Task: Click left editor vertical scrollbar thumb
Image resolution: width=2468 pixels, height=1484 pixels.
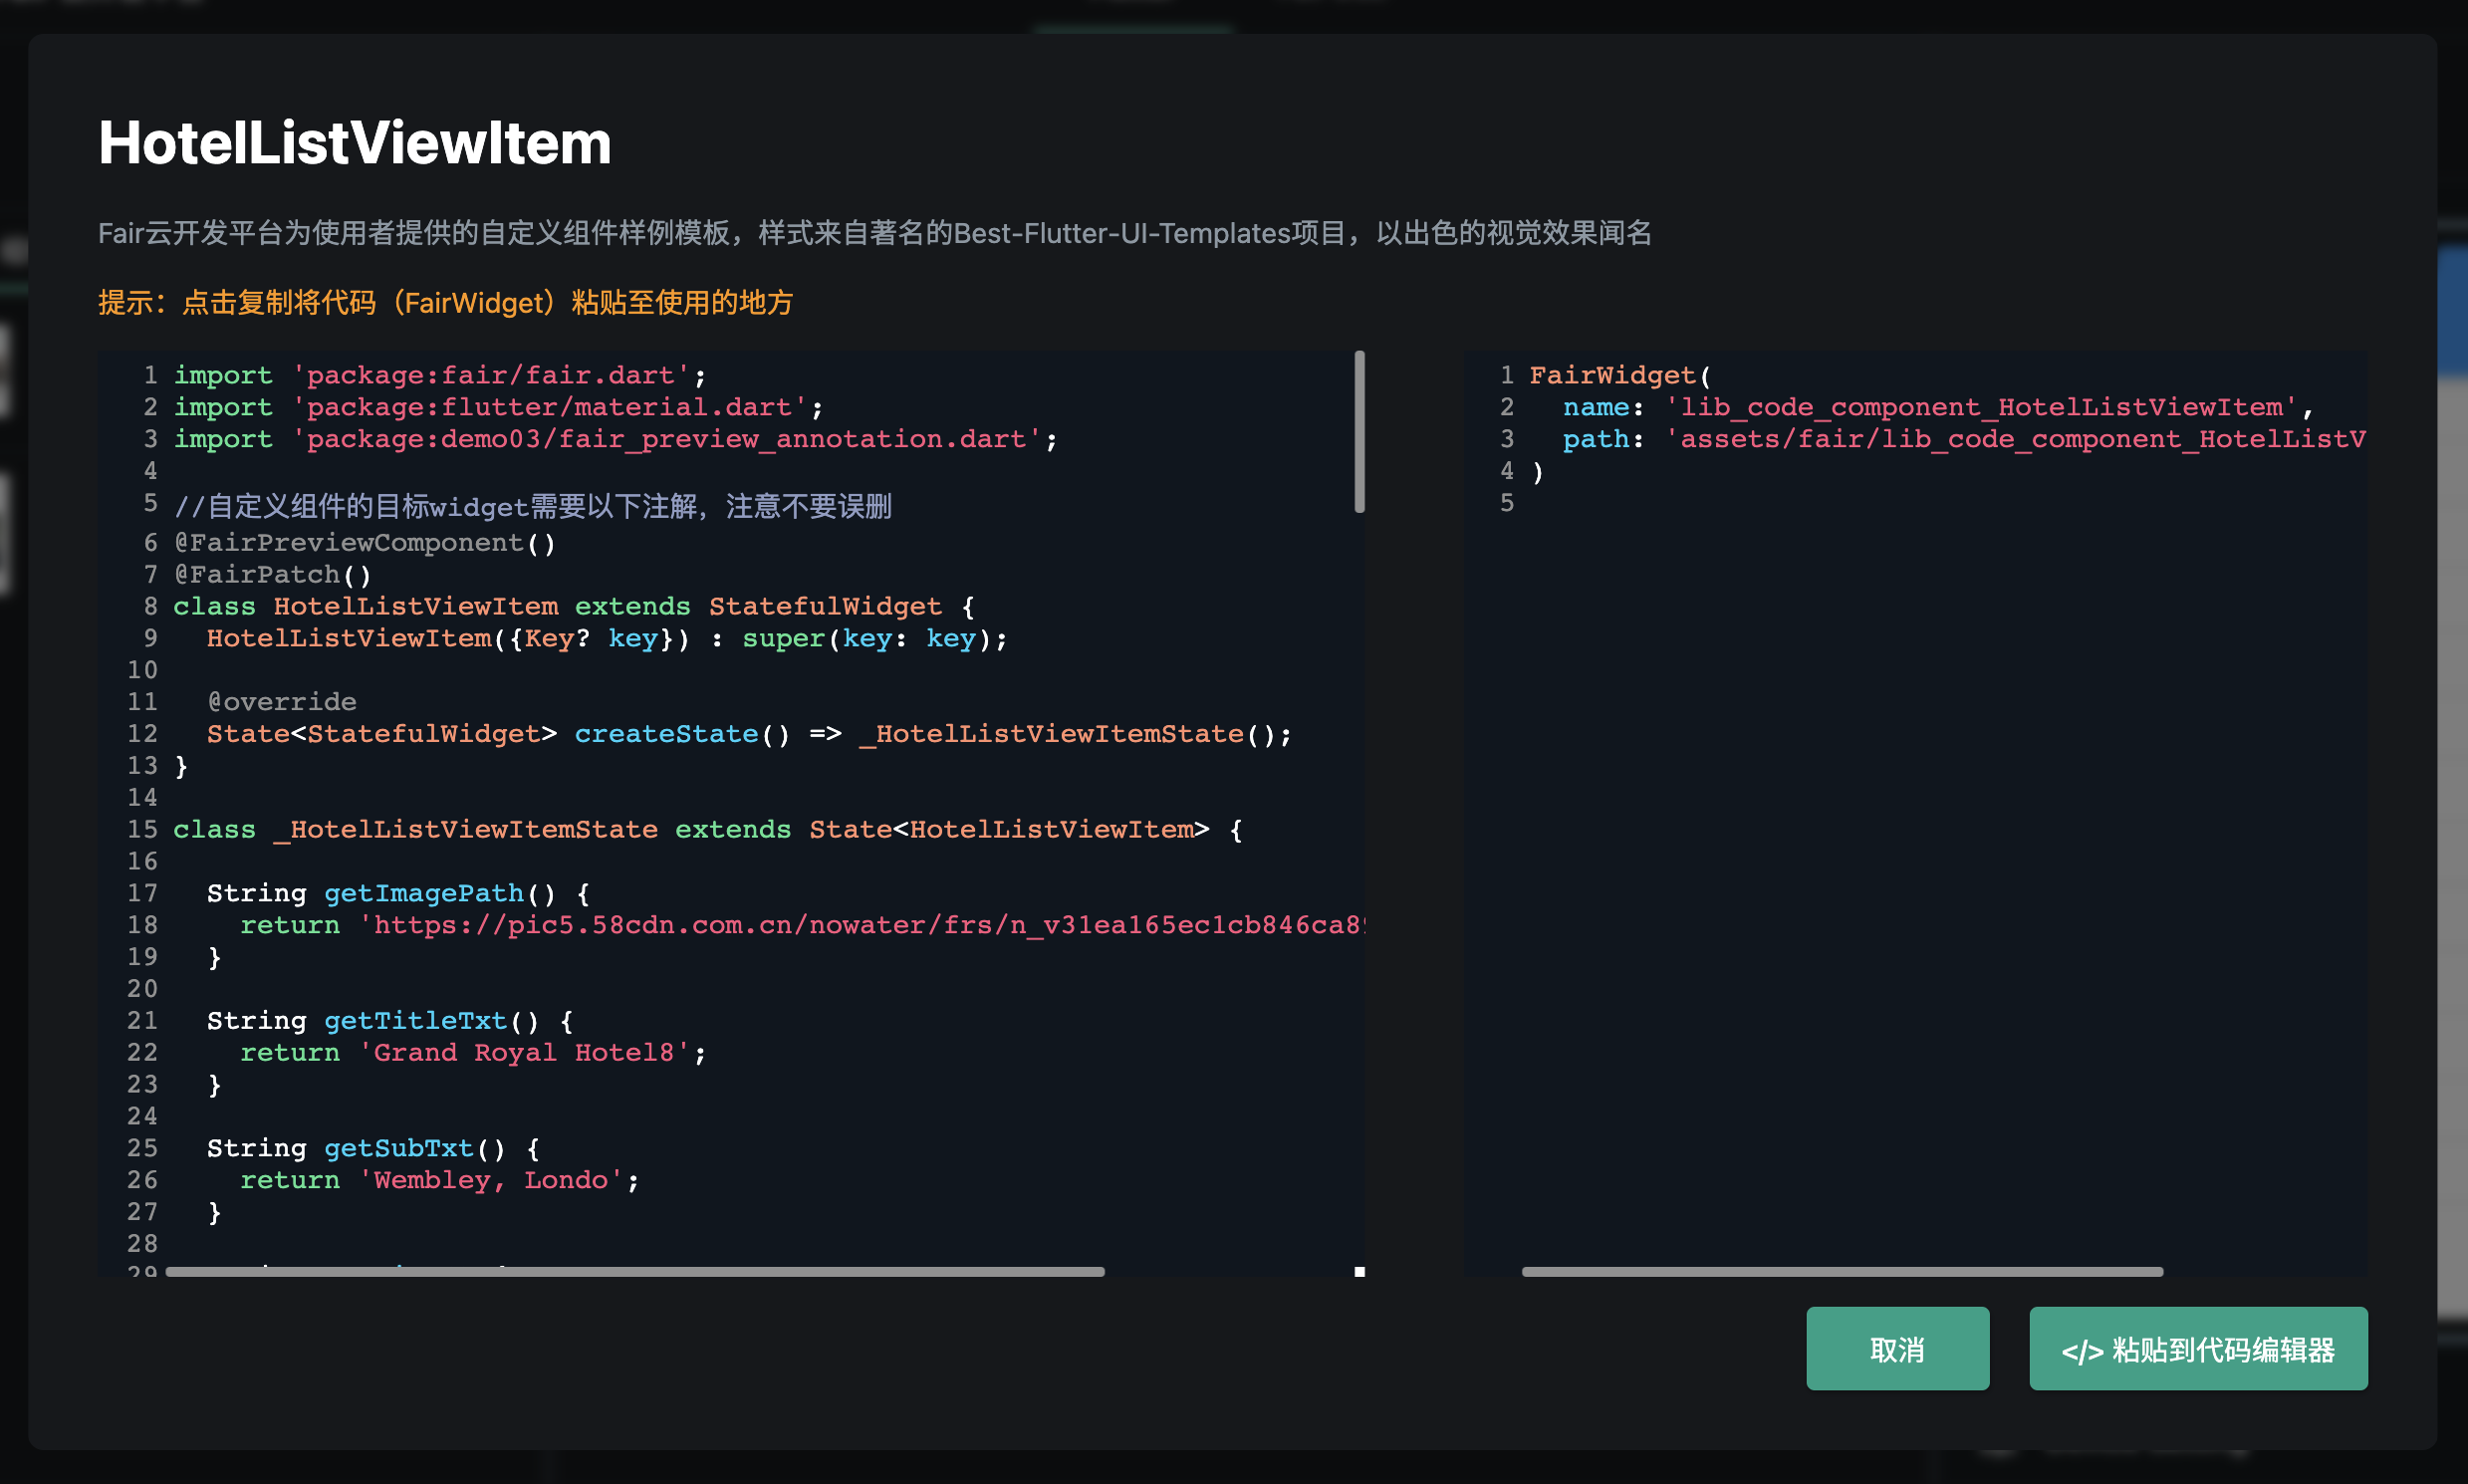Action: click(1359, 432)
